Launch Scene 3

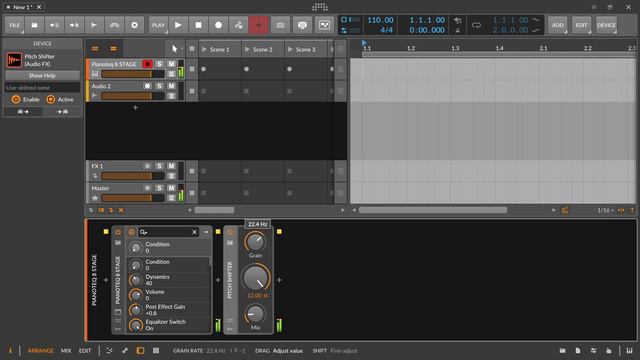[290, 49]
